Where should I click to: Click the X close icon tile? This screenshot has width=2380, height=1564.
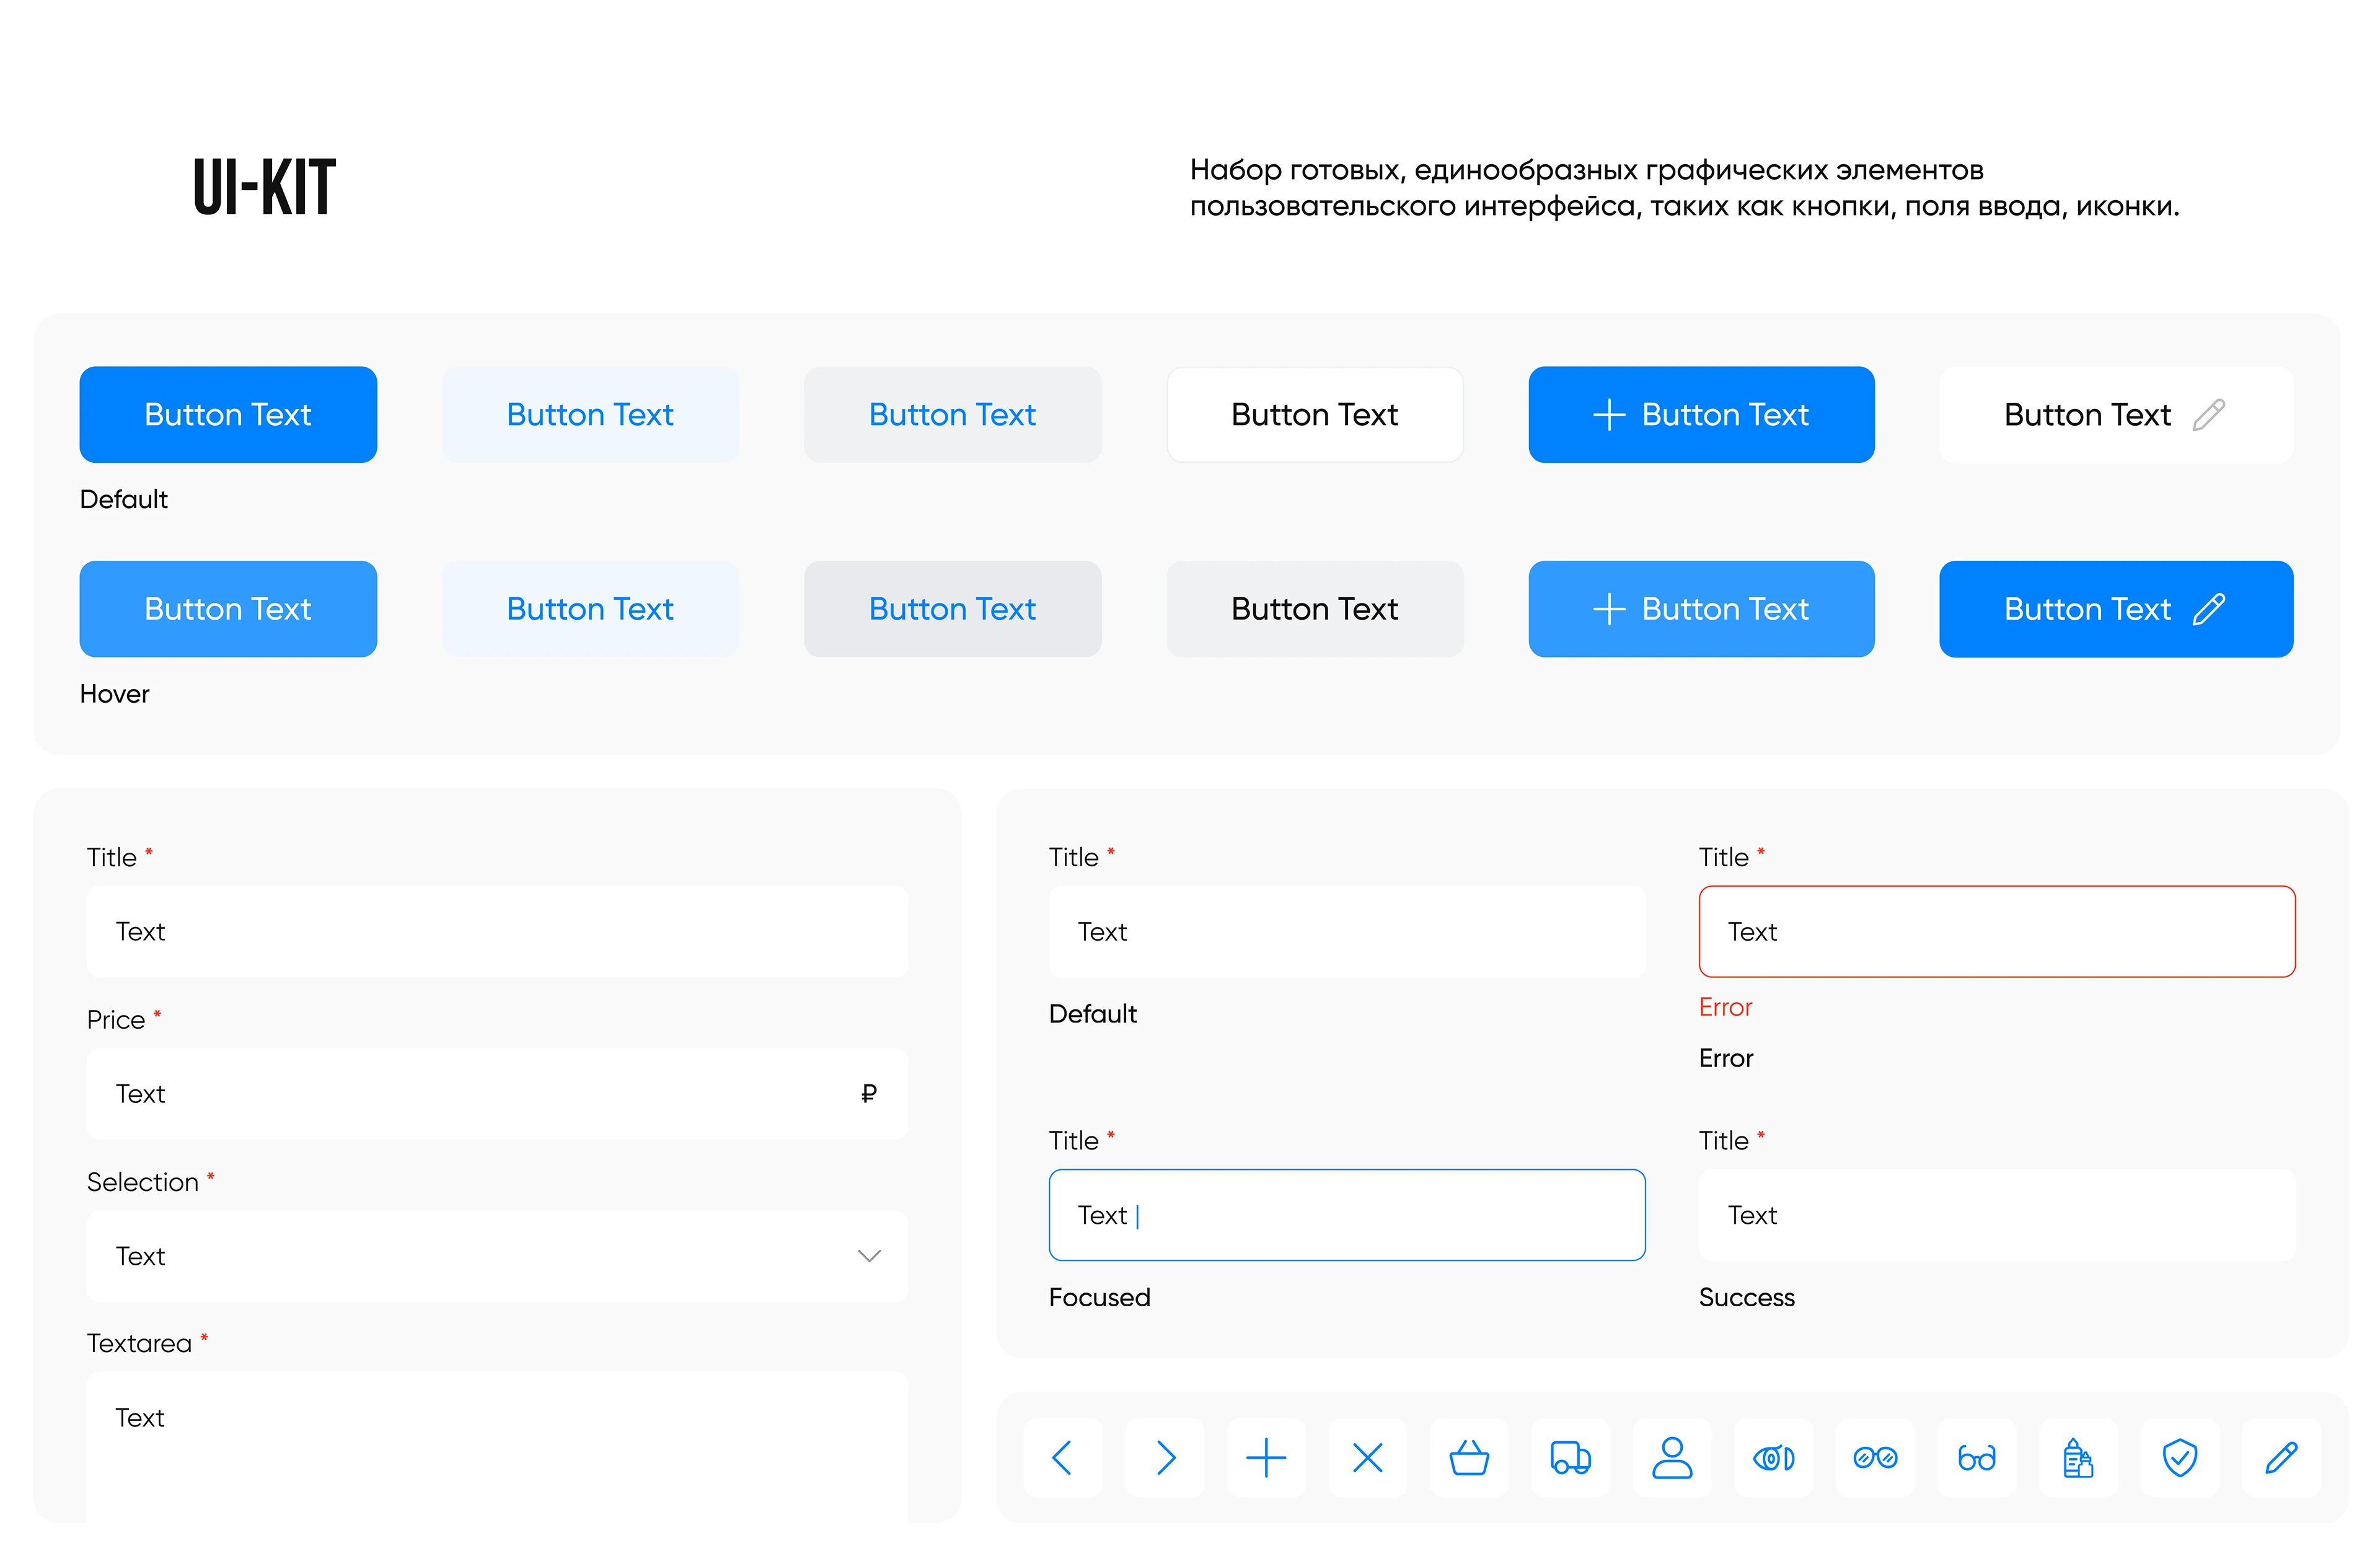tap(1367, 1458)
